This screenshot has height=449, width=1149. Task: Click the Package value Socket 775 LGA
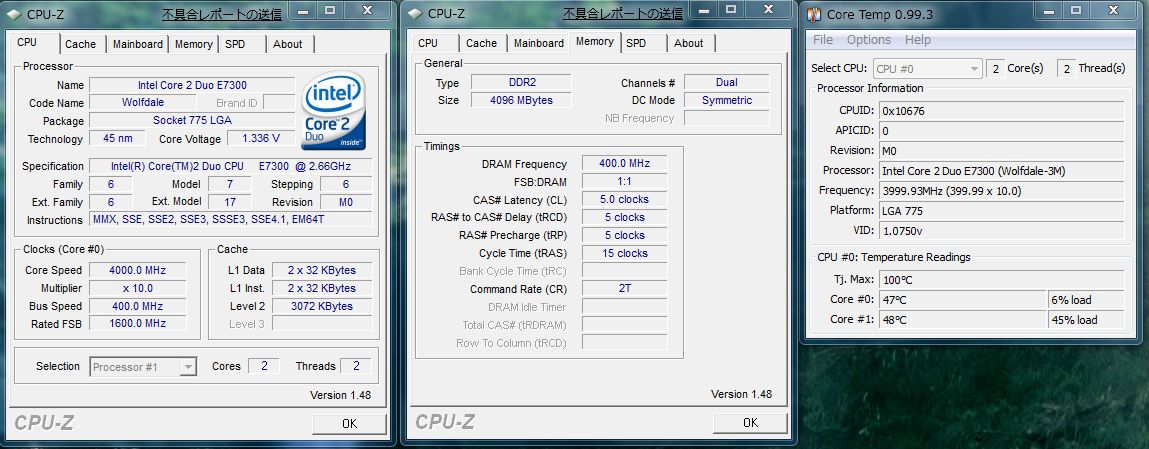tap(192, 121)
